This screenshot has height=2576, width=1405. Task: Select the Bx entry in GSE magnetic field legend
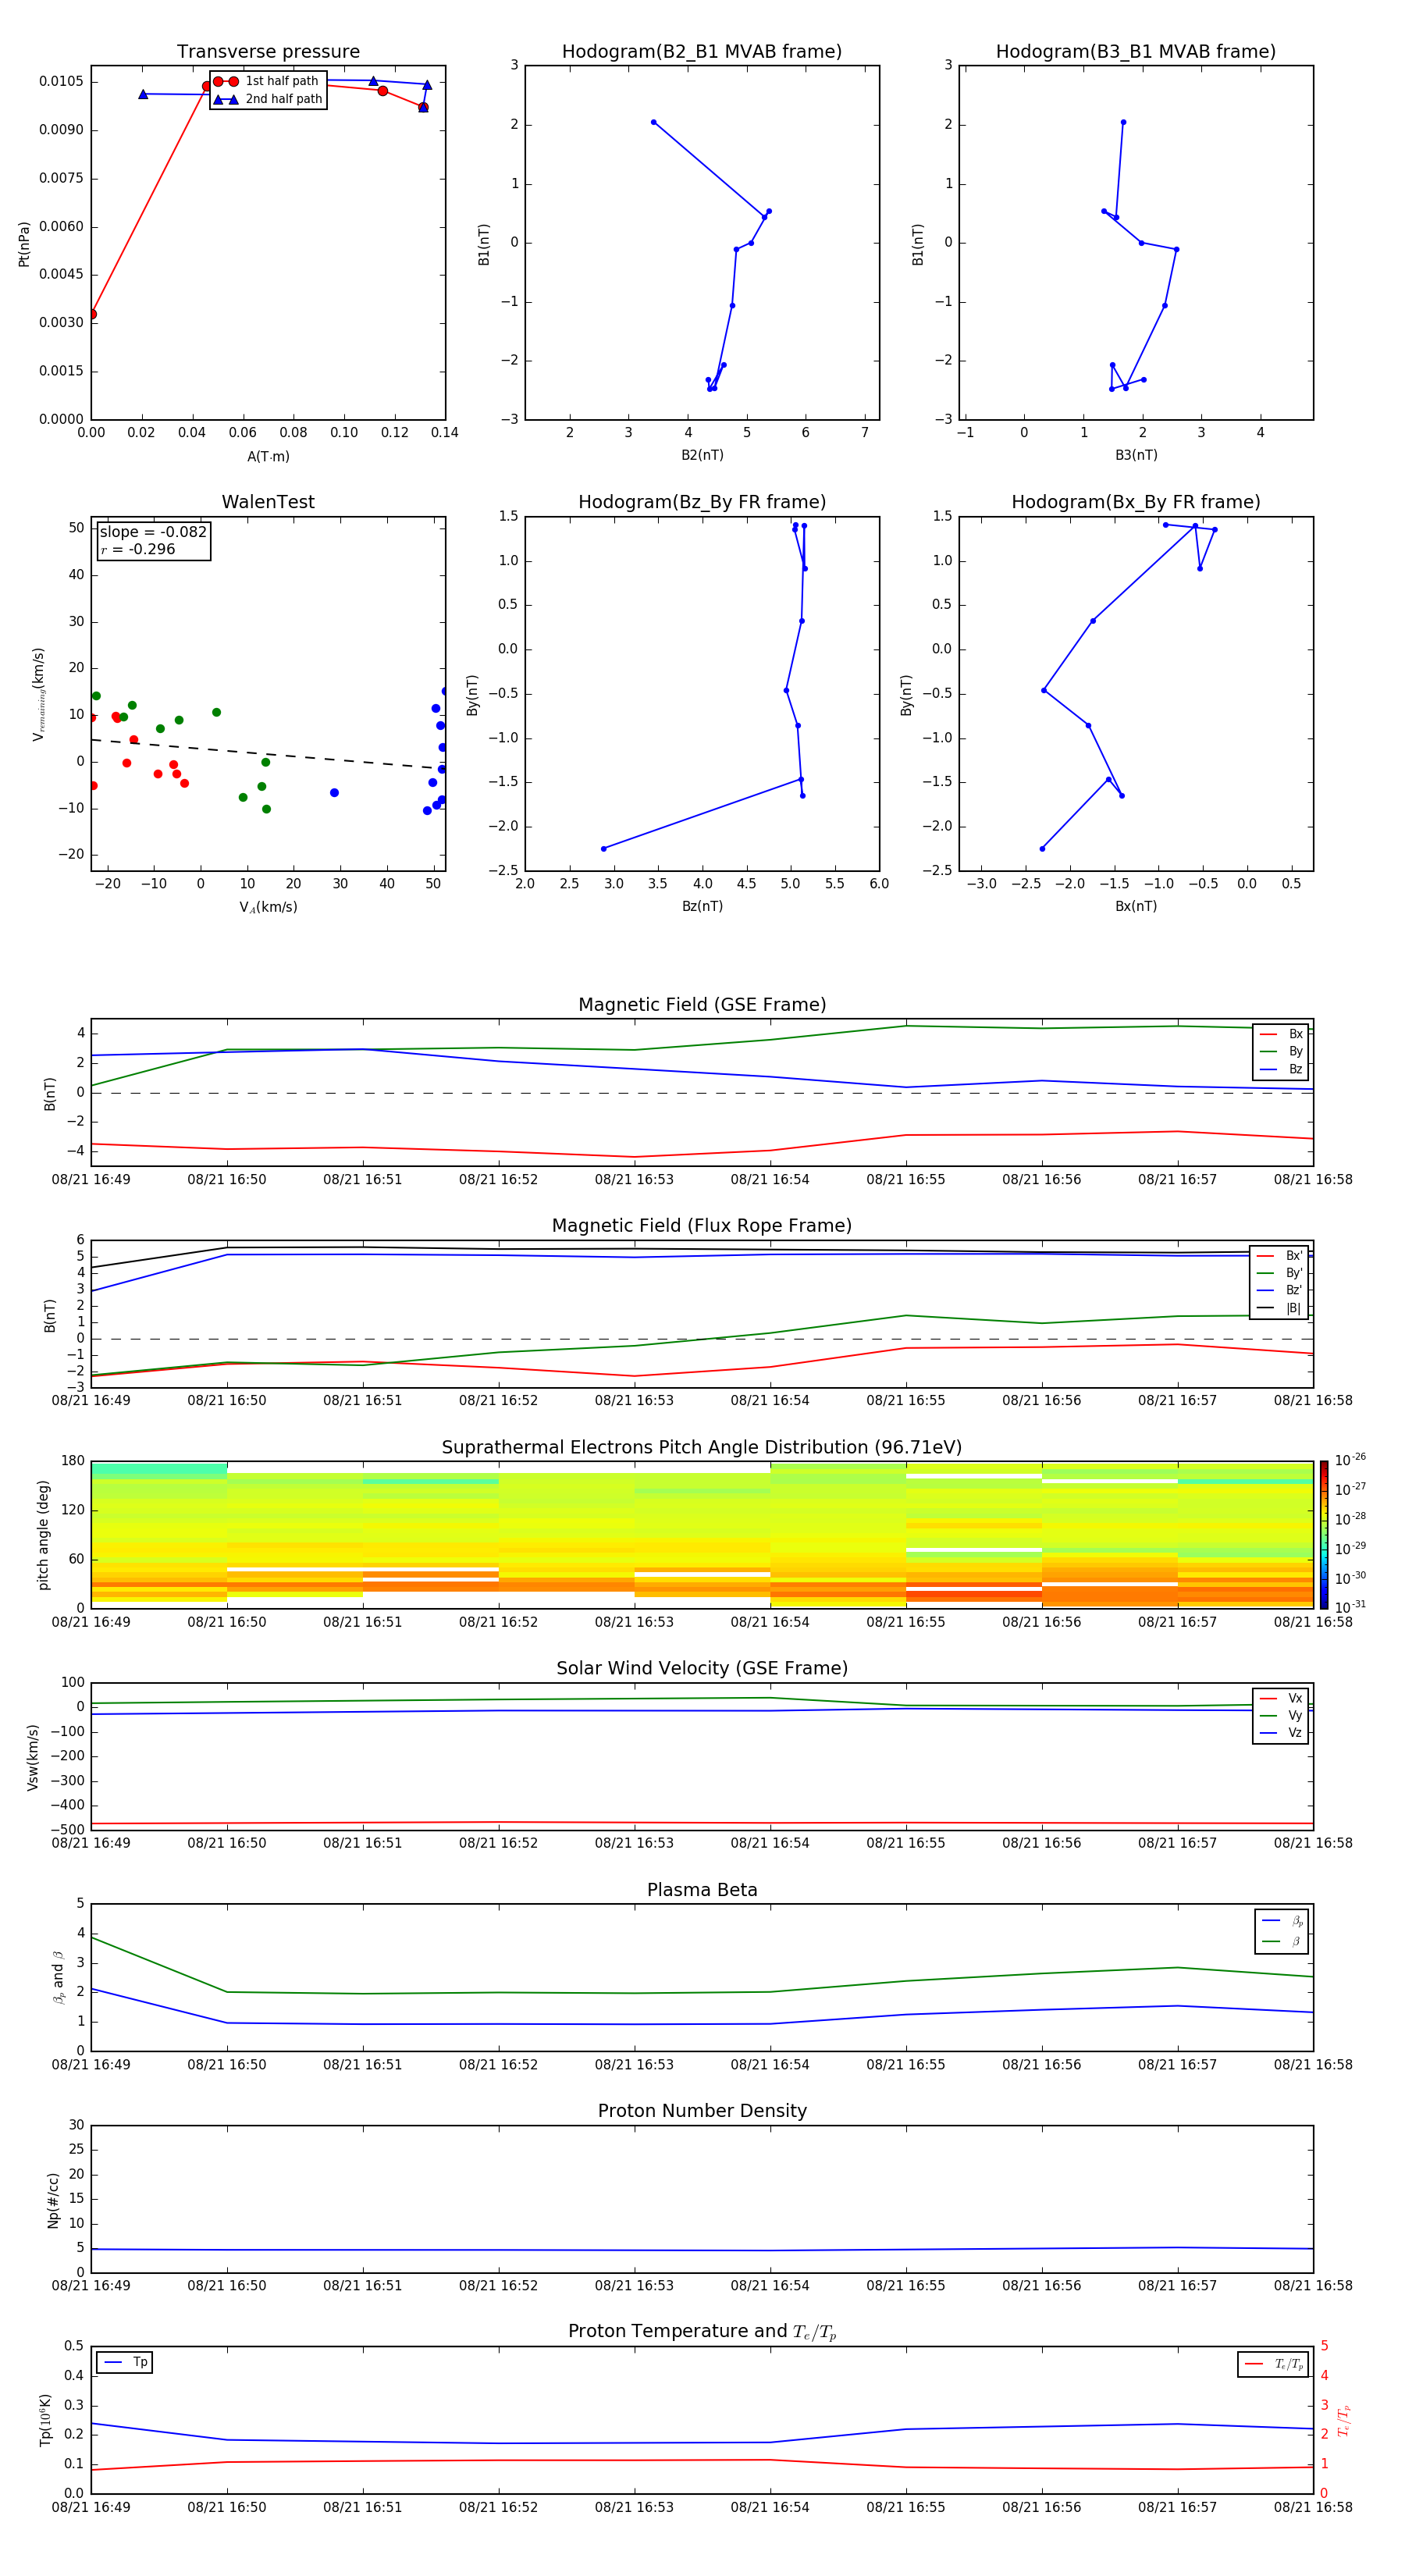1281,1034
